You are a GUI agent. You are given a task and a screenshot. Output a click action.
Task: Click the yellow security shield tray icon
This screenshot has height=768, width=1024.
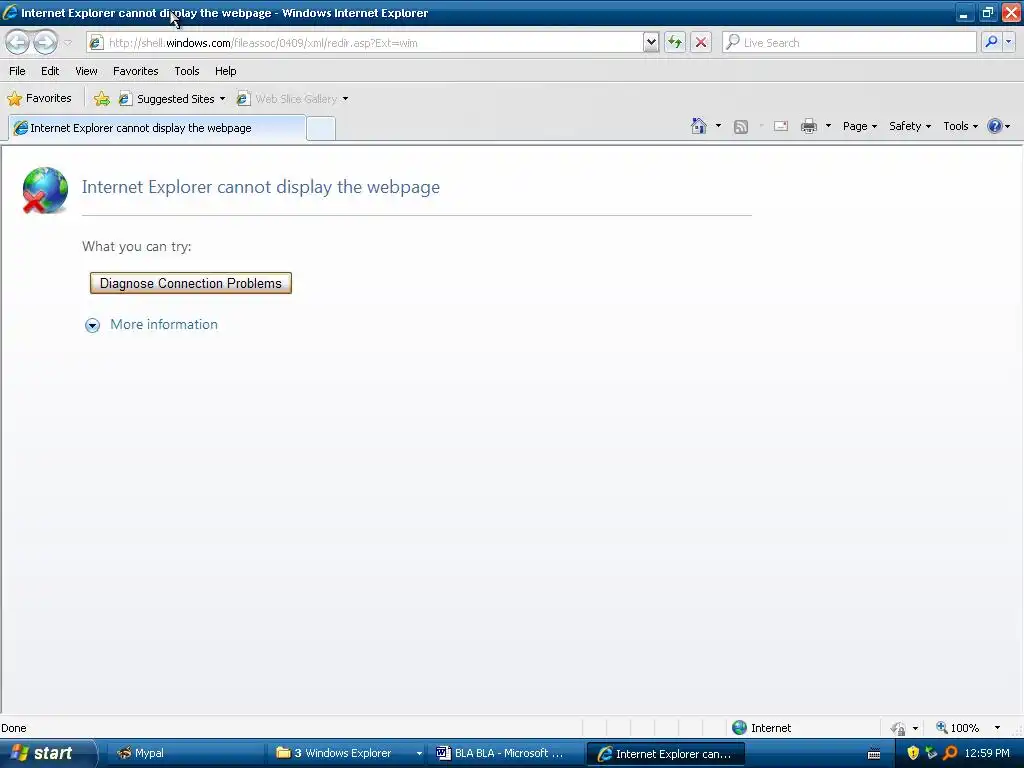[913, 753]
